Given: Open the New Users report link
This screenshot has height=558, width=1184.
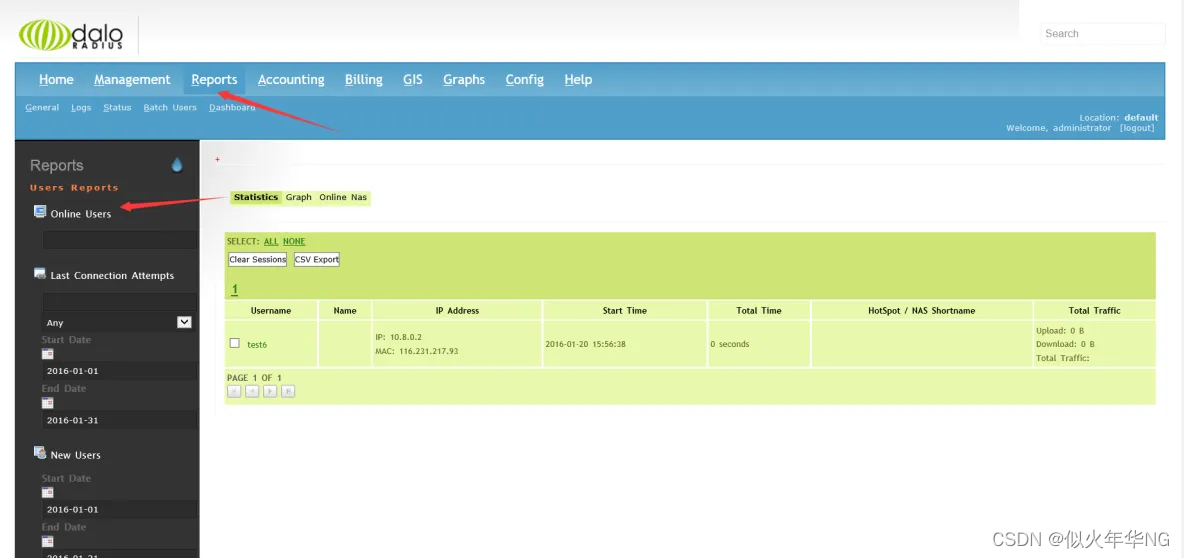Looking at the screenshot, I should coord(76,455).
